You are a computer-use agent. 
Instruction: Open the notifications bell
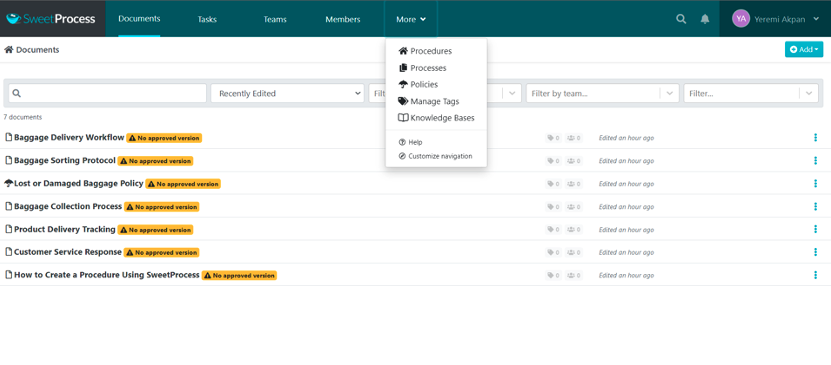click(x=705, y=19)
